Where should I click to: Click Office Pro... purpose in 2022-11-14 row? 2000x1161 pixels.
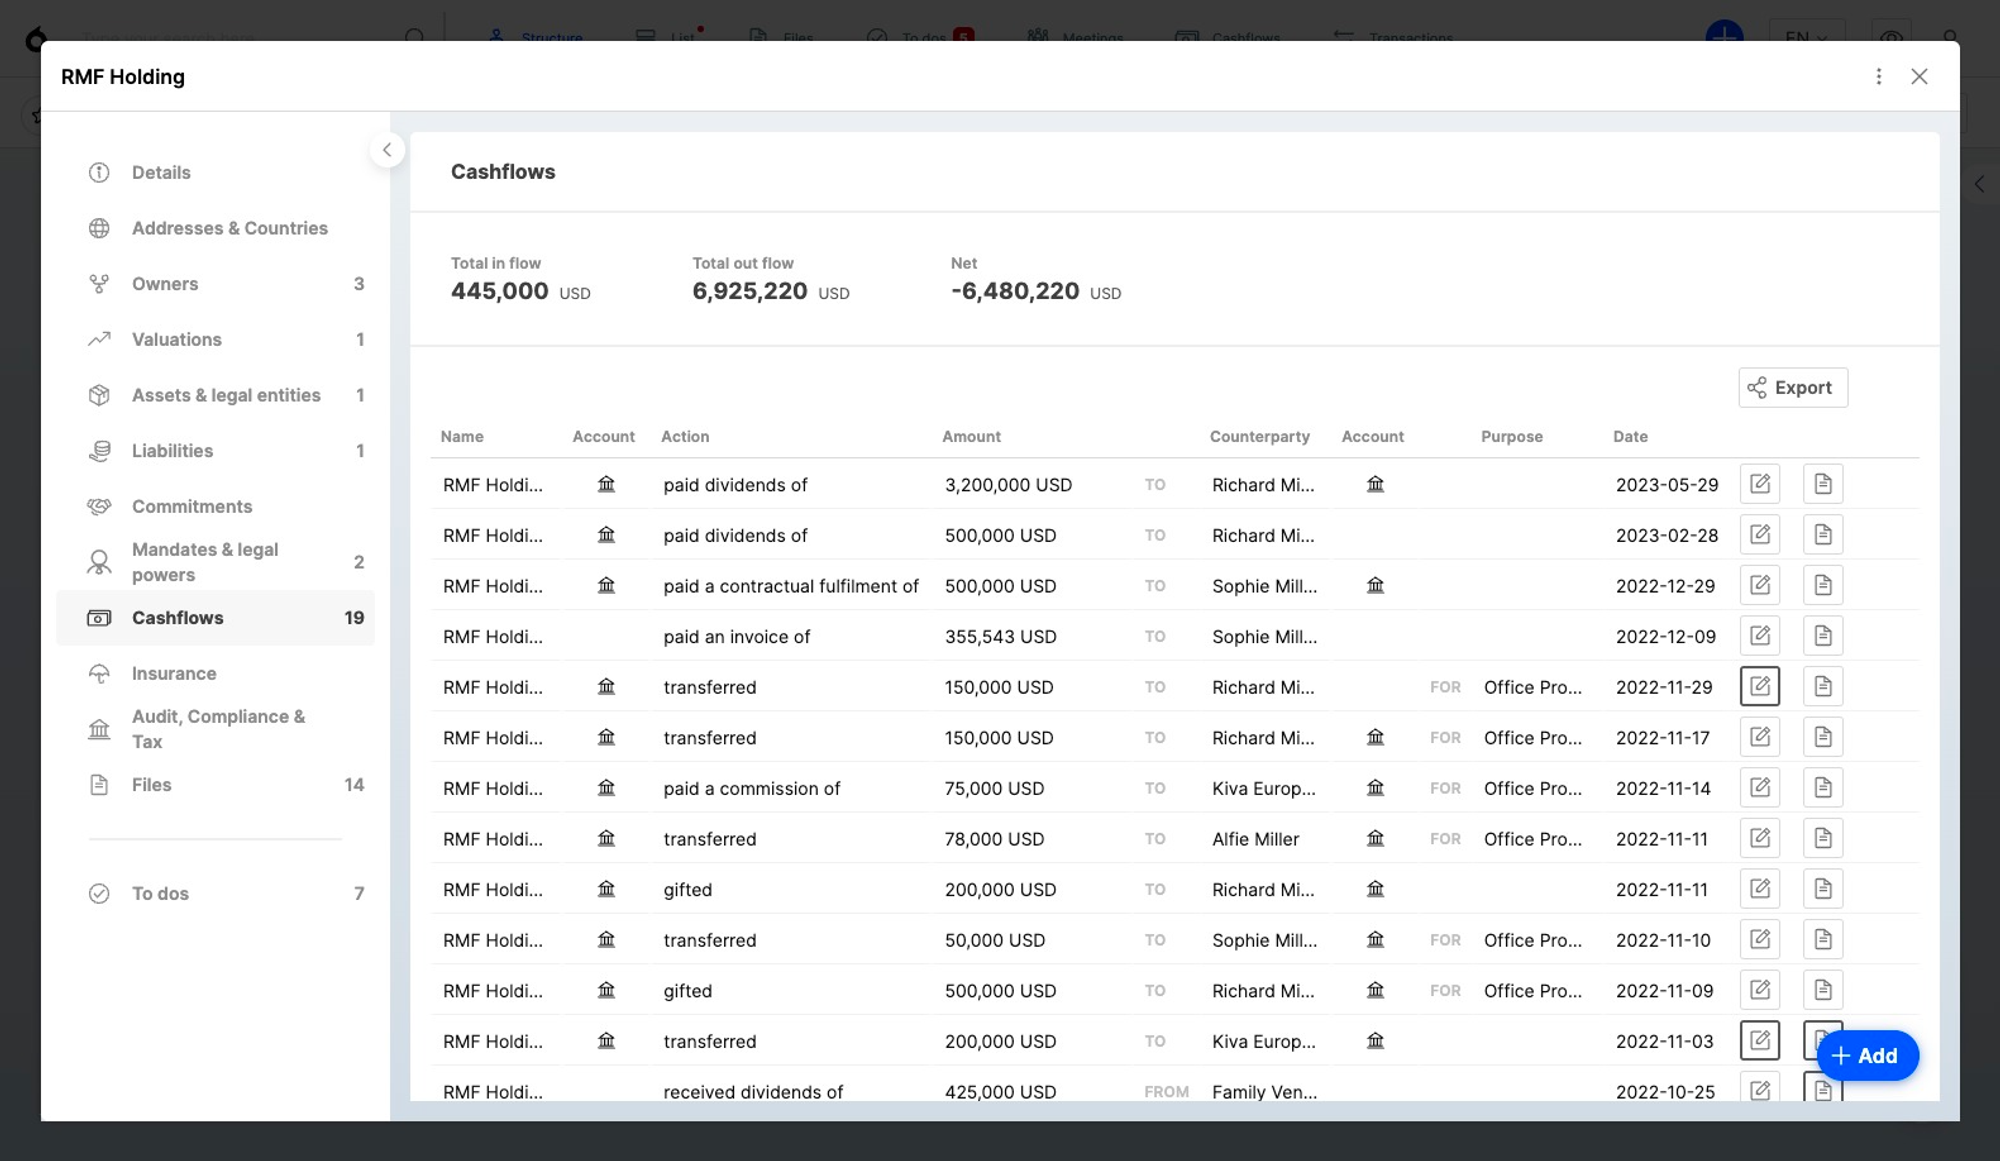(1533, 788)
